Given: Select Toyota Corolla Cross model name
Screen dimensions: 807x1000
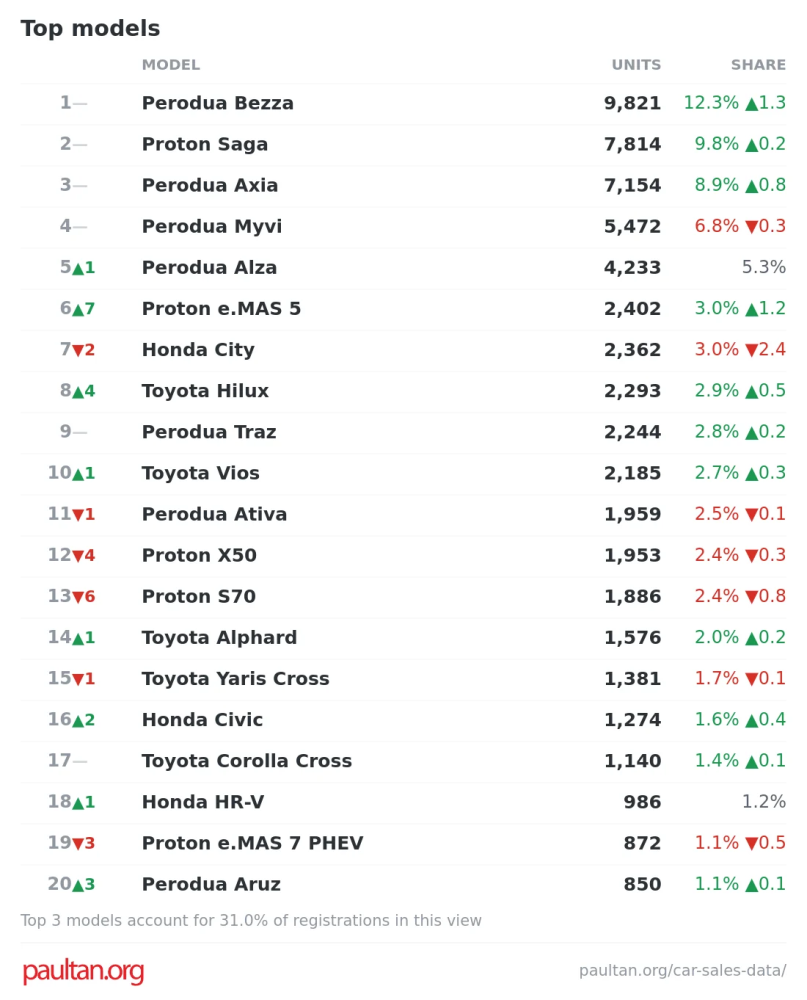Looking at the screenshot, I should (x=247, y=761).
